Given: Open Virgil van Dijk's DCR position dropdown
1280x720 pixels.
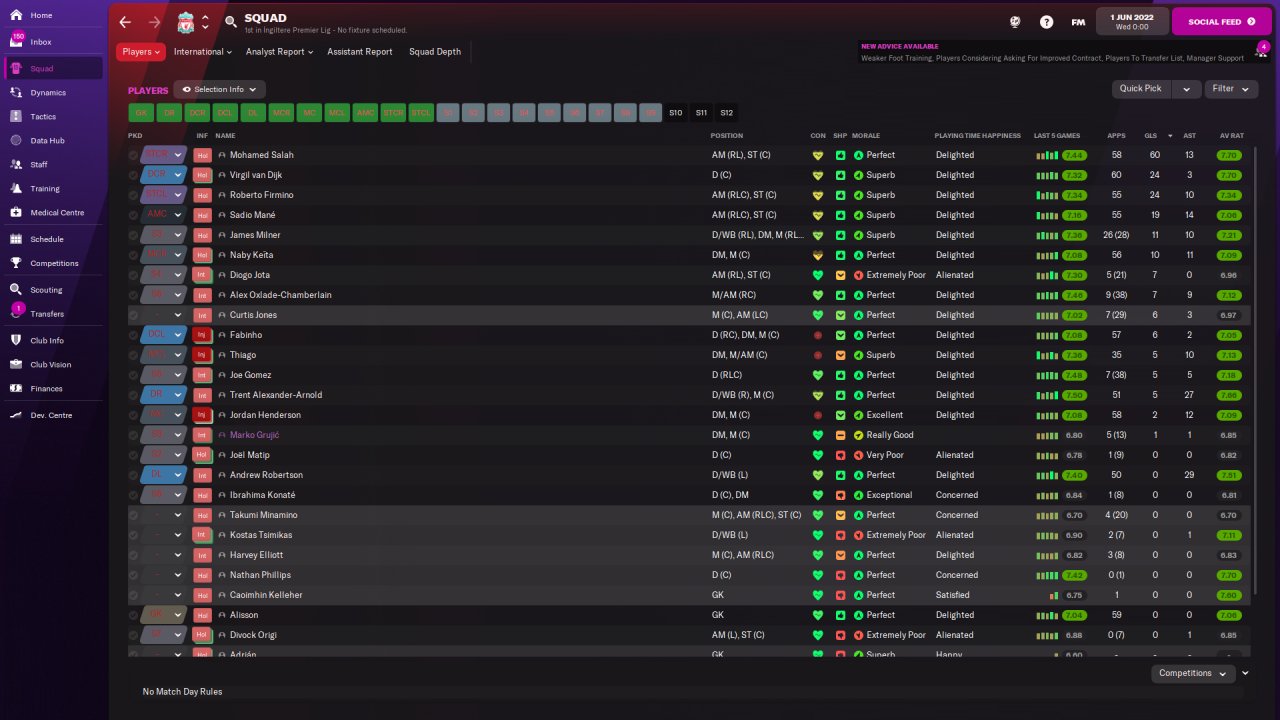Looking at the screenshot, I should (164, 175).
